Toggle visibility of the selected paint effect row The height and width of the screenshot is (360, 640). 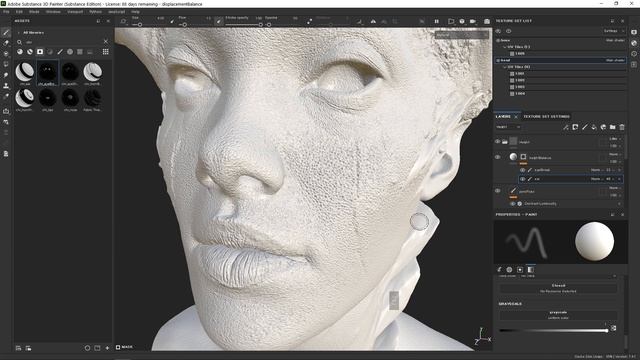click(x=522, y=179)
